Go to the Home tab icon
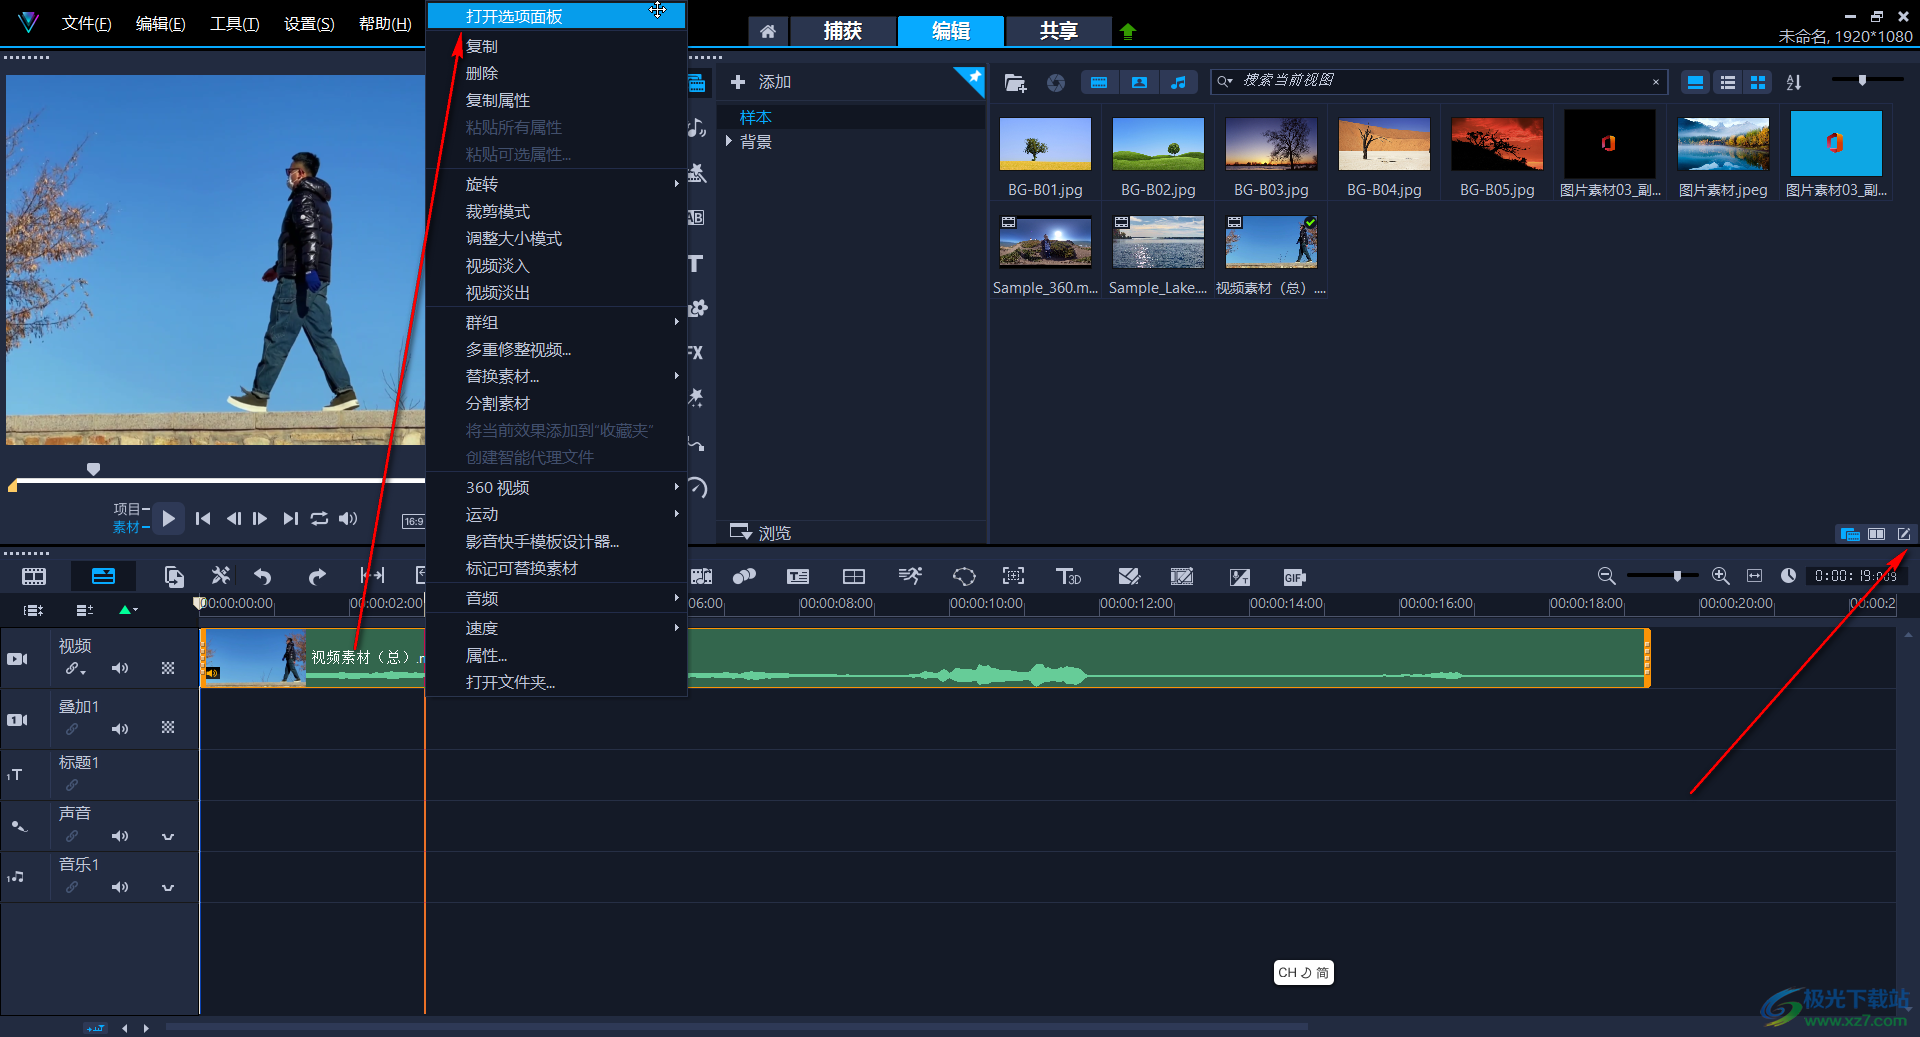Image resolution: width=1920 pixels, height=1037 pixels. point(768,32)
